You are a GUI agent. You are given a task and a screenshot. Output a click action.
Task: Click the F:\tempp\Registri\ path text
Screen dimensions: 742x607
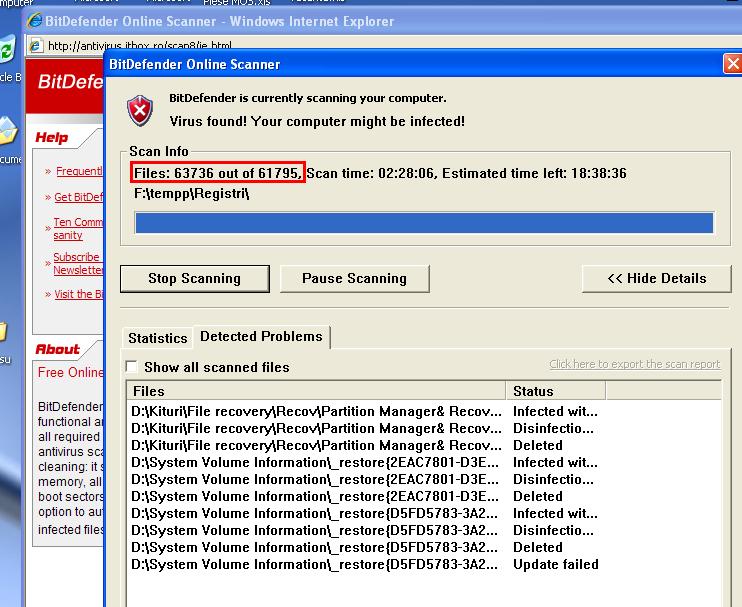tap(191, 194)
